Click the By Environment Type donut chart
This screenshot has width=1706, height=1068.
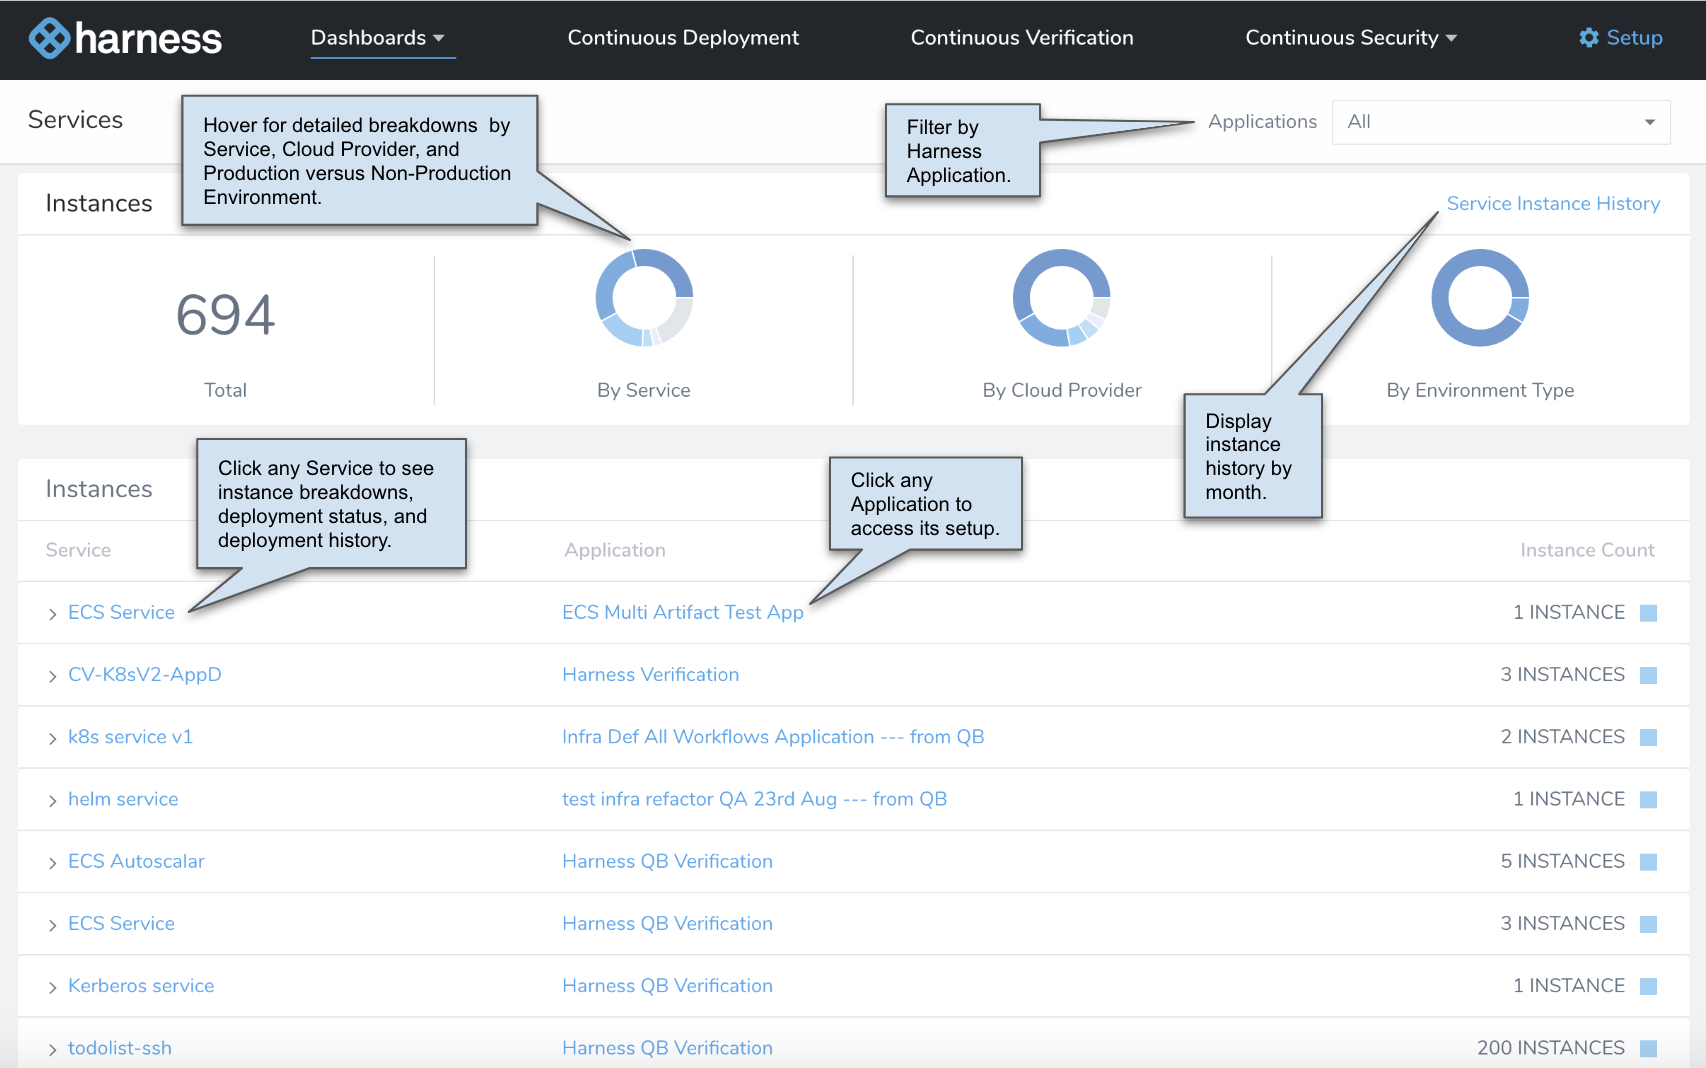pyautogui.click(x=1480, y=298)
